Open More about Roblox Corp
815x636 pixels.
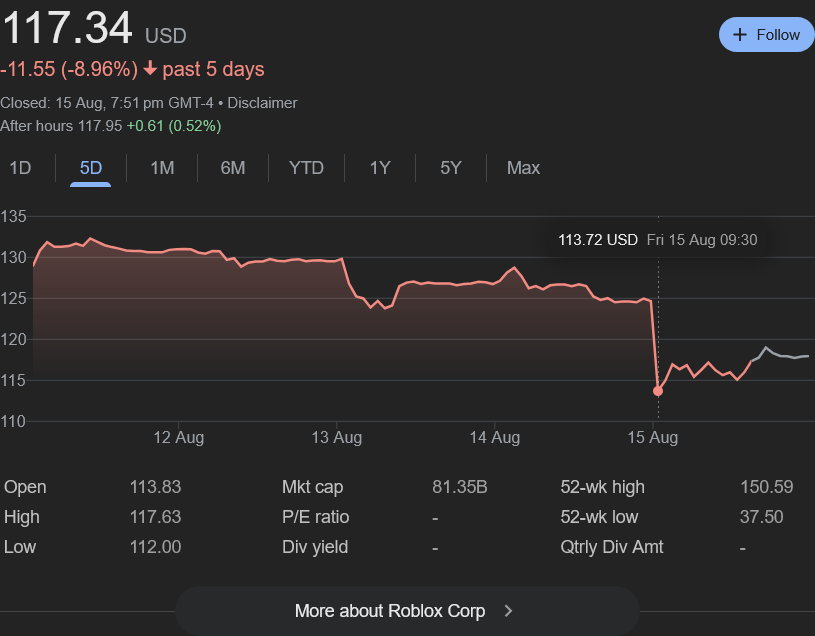407,611
